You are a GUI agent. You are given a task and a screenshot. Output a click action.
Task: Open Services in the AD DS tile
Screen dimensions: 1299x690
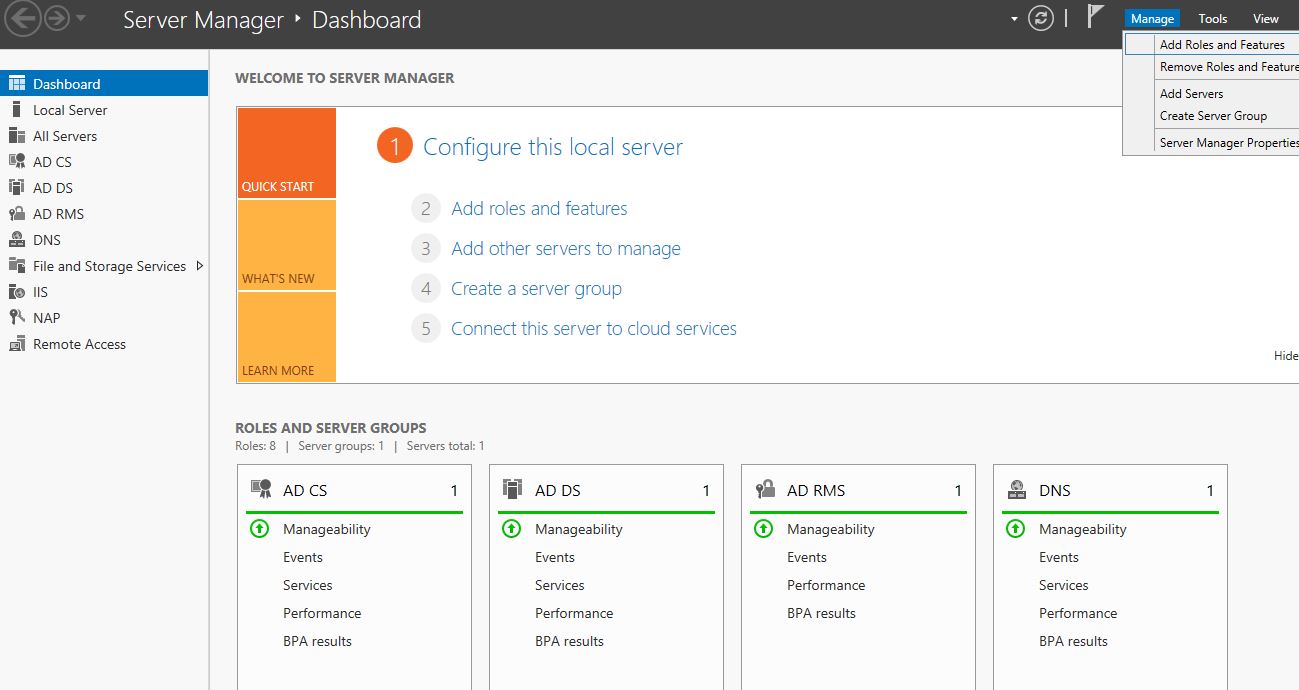[560, 585]
